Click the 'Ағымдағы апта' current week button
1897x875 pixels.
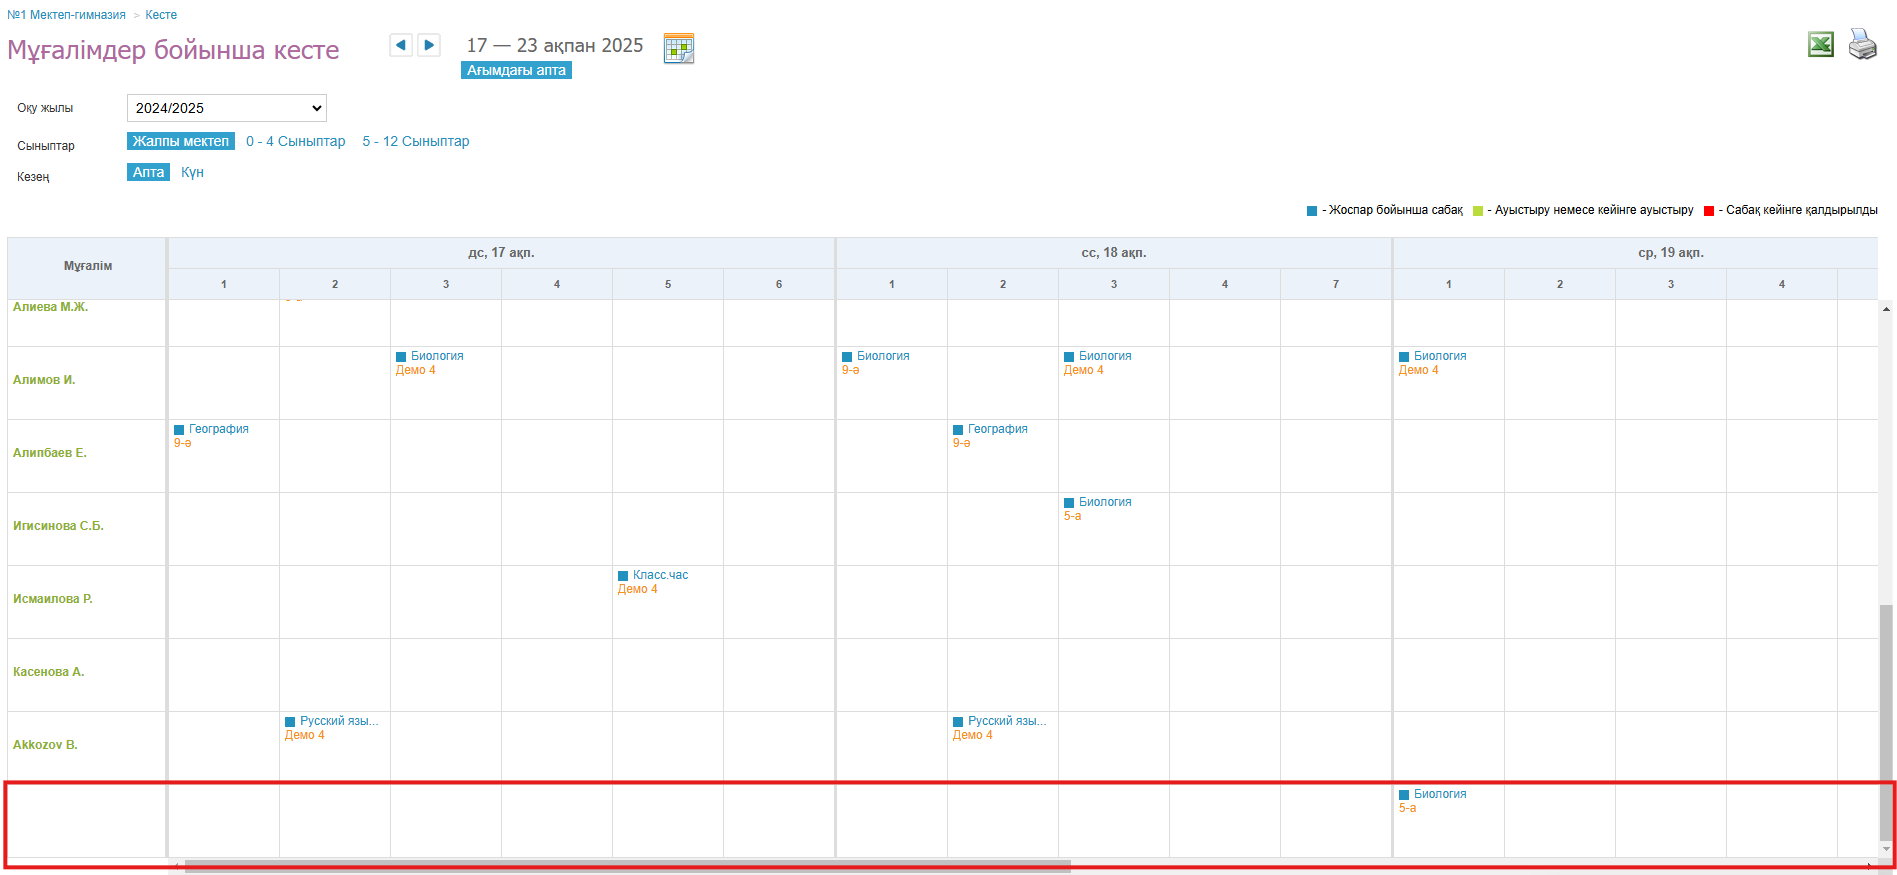click(516, 70)
